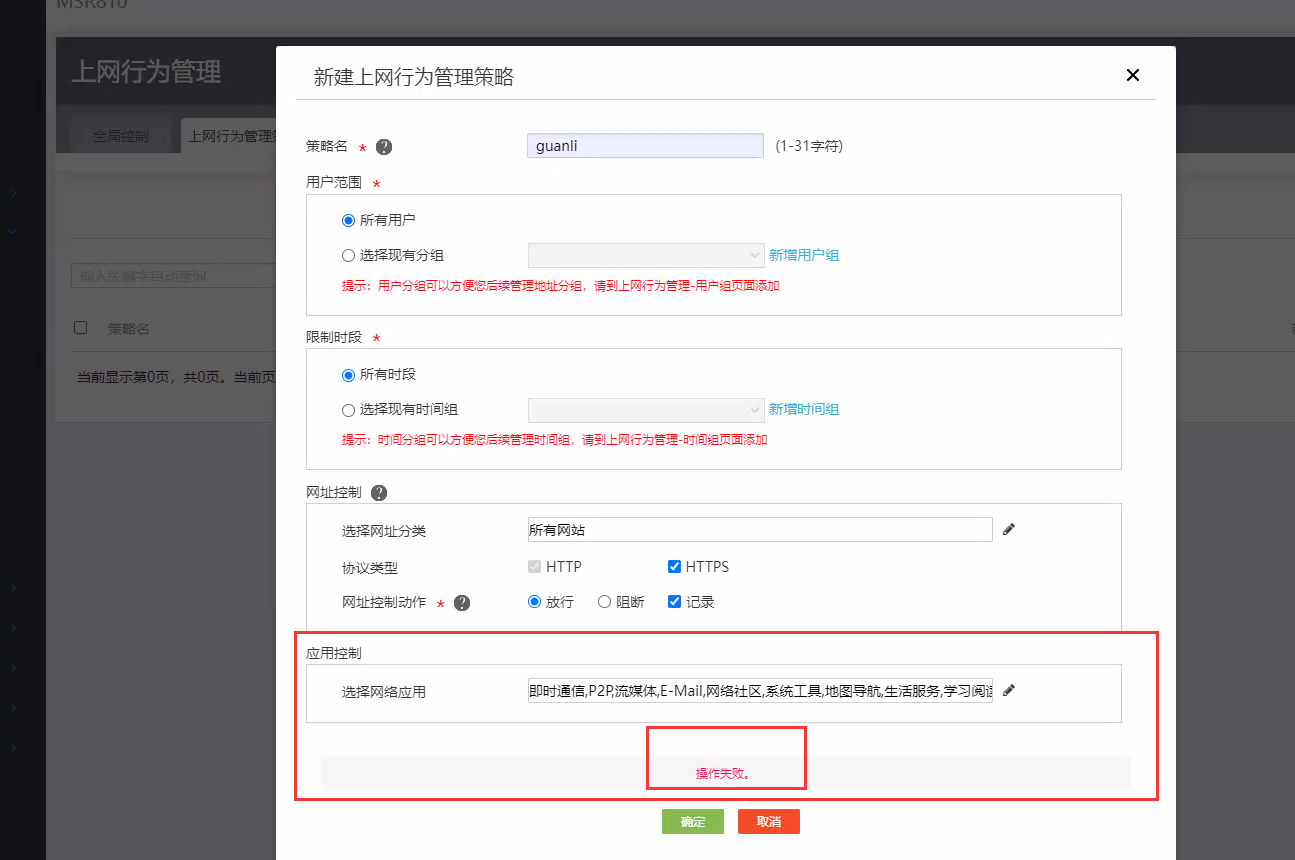The height and width of the screenshot is (860, 1295).
Task: Open the user group dropdown for 选择现有分组
Action: point(646,255)
